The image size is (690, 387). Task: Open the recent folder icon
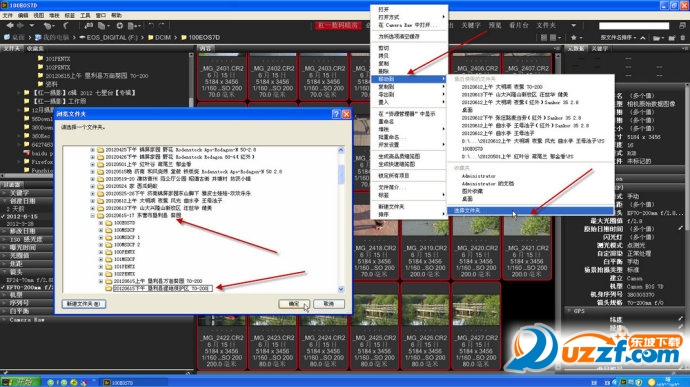(657, 38)
